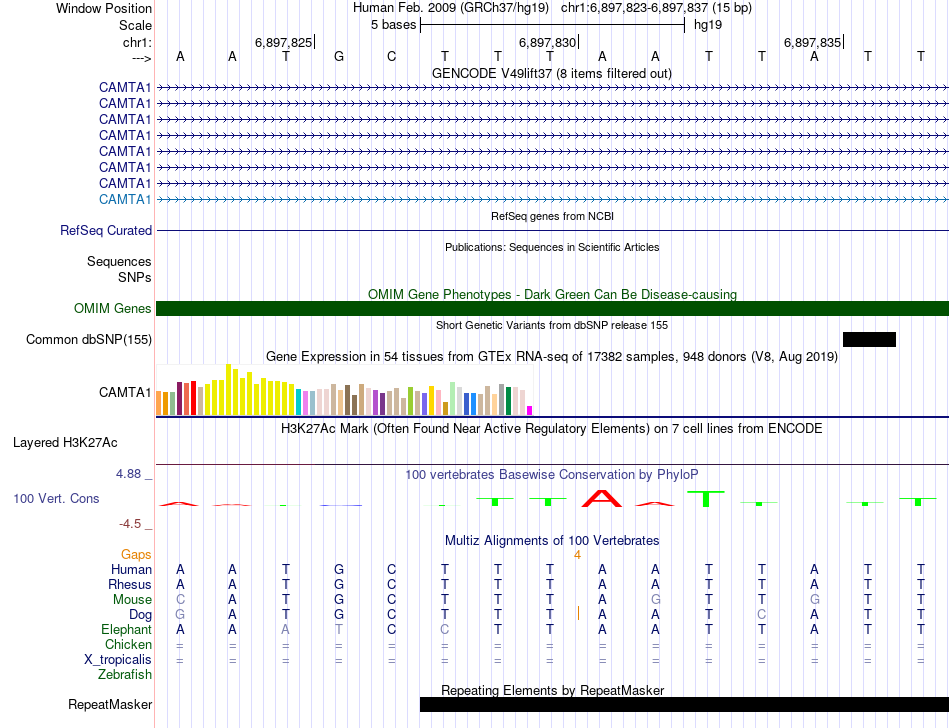Viewport: 950px width, 728px height.
Task: Click the Layered H3K27Ac track label
Action: pos(65,441)
